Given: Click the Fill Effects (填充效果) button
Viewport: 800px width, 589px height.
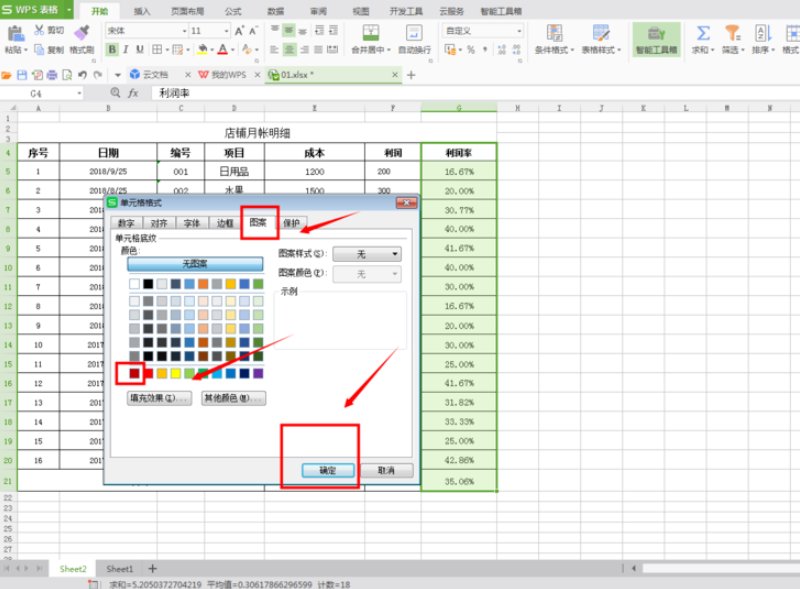Looking at the screenshot, I should pos(159,398).
